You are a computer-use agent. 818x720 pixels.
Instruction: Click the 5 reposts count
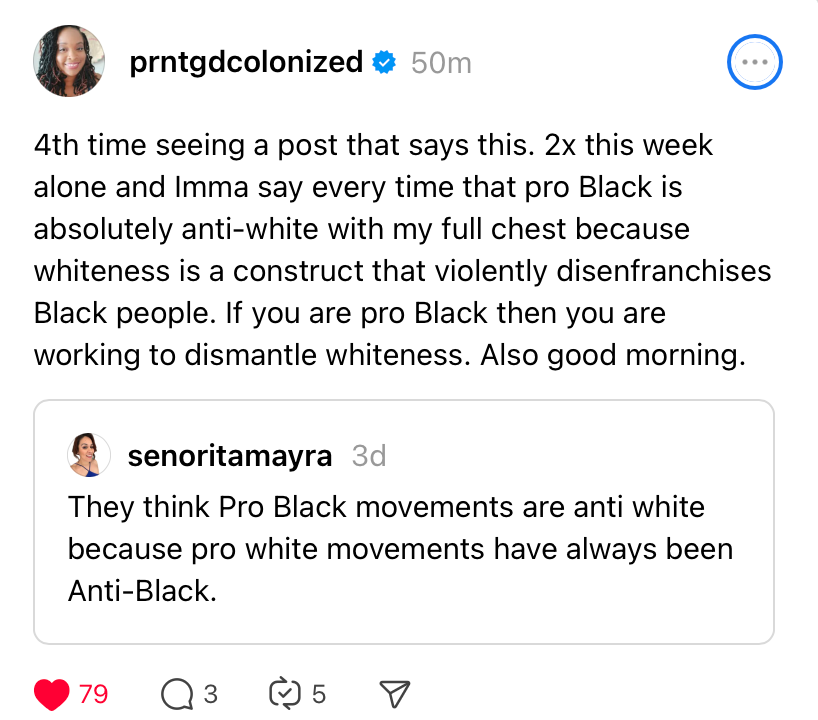(x=319, y=694)
